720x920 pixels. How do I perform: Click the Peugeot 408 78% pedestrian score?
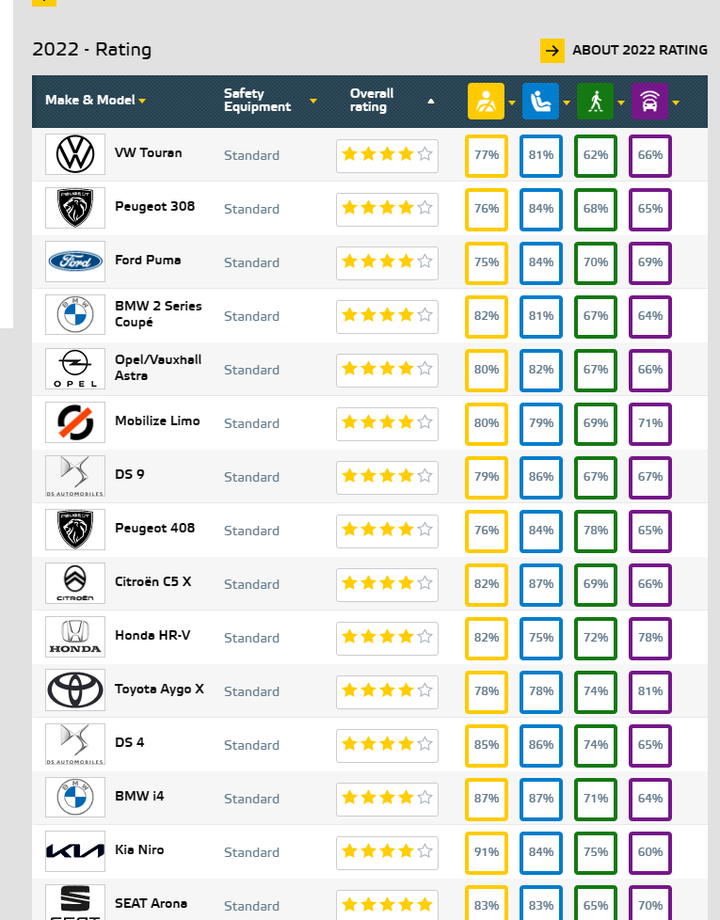[596, 530]
